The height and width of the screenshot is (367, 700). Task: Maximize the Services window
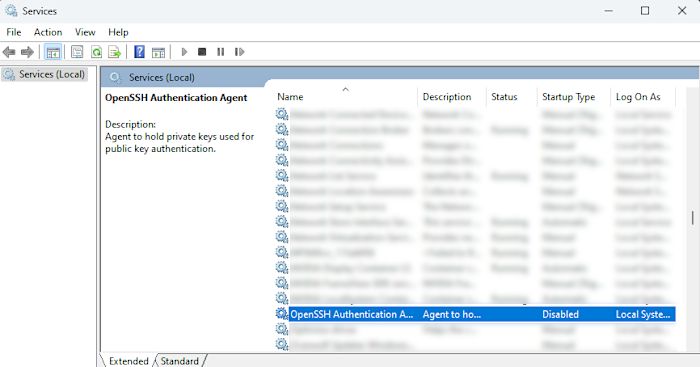645,11
